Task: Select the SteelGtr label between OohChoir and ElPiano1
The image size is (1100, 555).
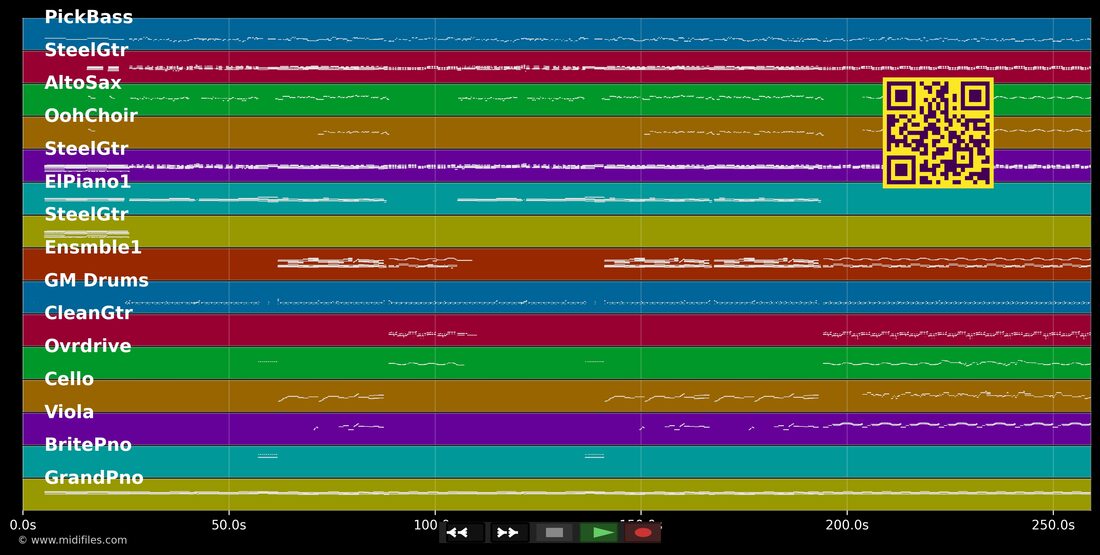Action: [86, 149]
